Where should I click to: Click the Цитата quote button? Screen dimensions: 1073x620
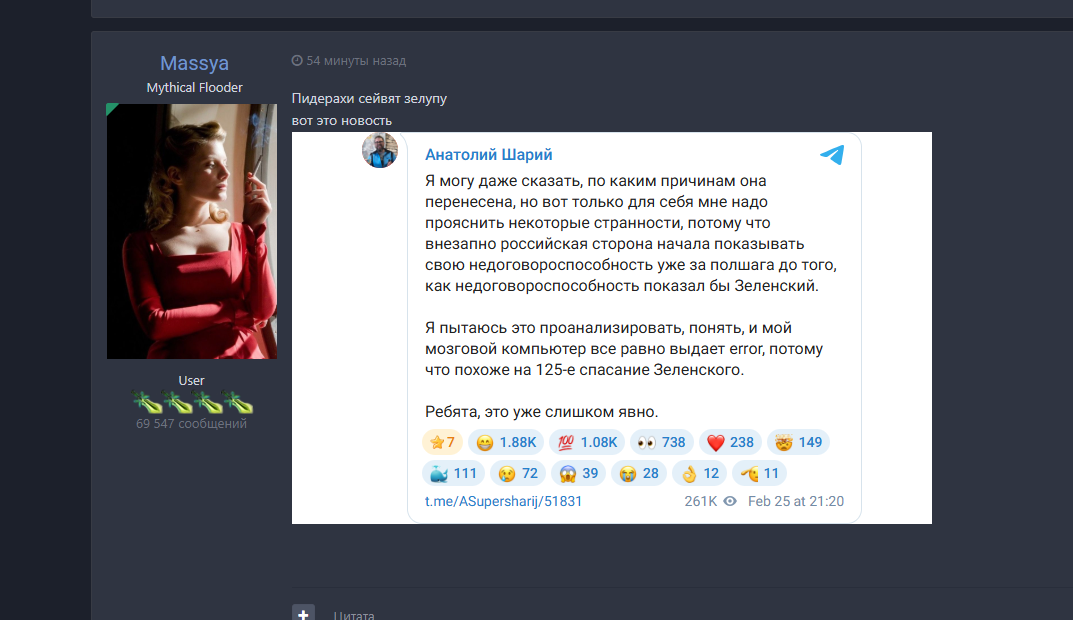tap(354, 615)
